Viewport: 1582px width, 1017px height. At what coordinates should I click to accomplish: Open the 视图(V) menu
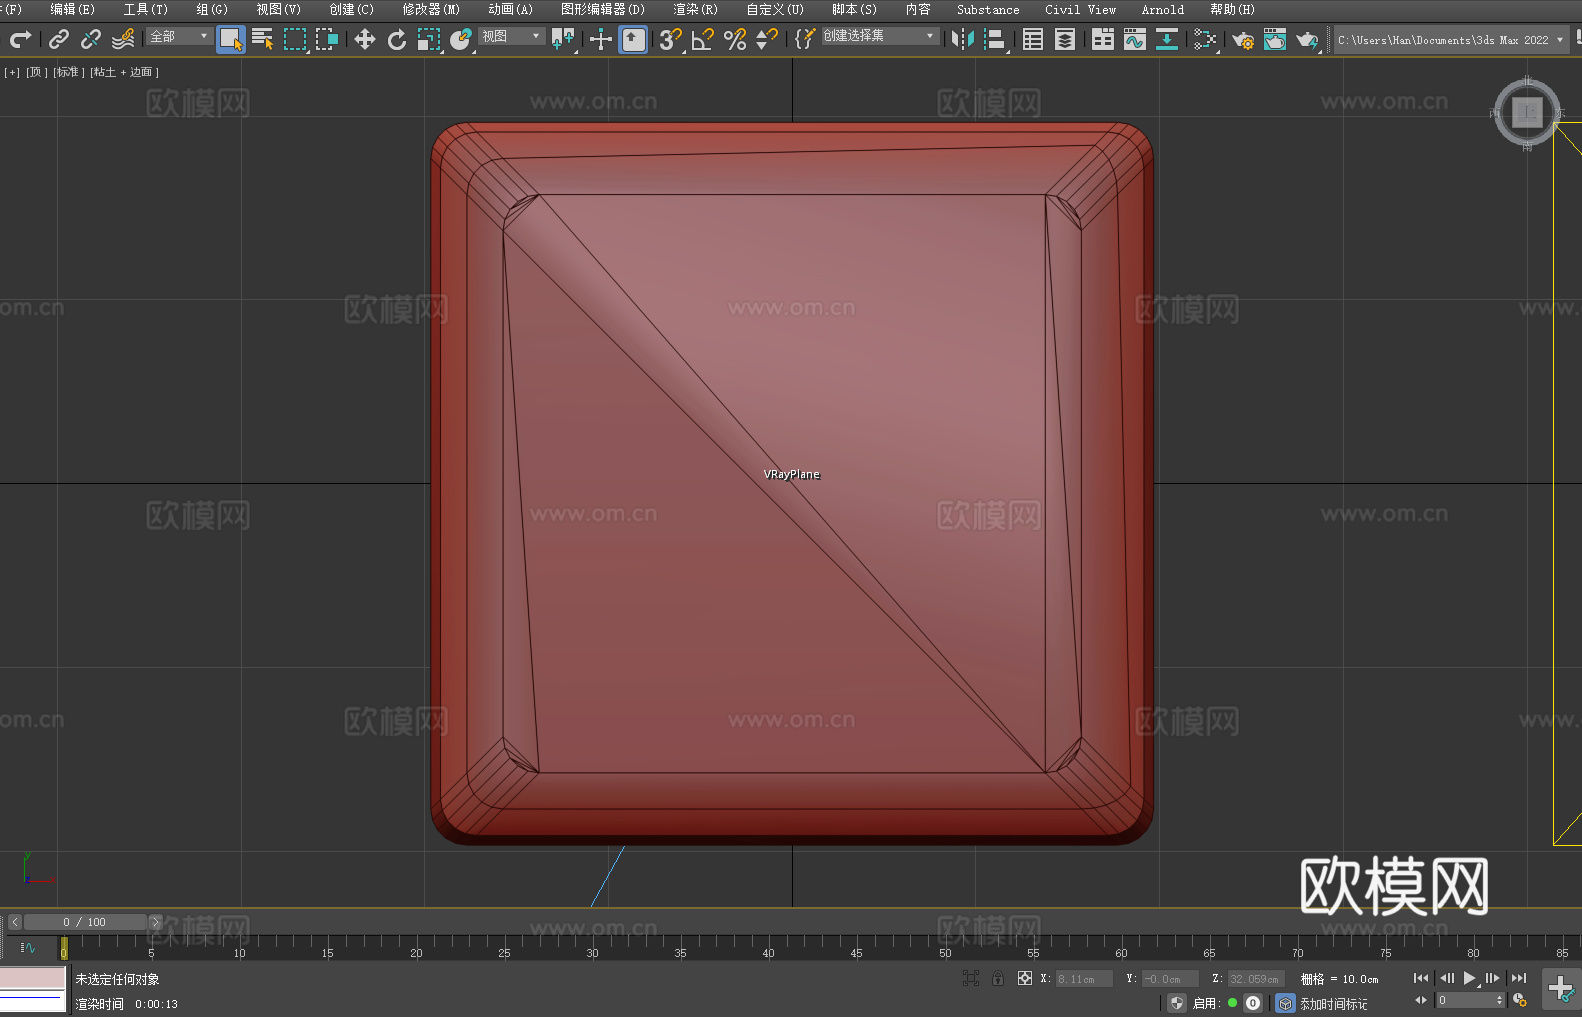278,9
